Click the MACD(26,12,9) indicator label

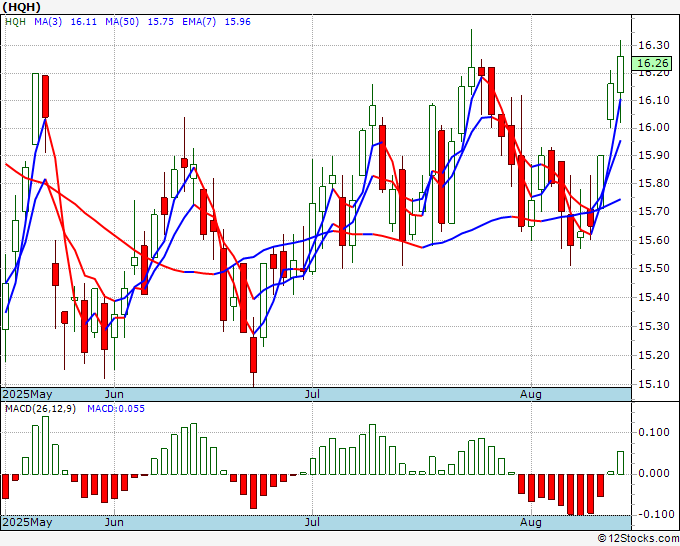[x=40, y=409]
